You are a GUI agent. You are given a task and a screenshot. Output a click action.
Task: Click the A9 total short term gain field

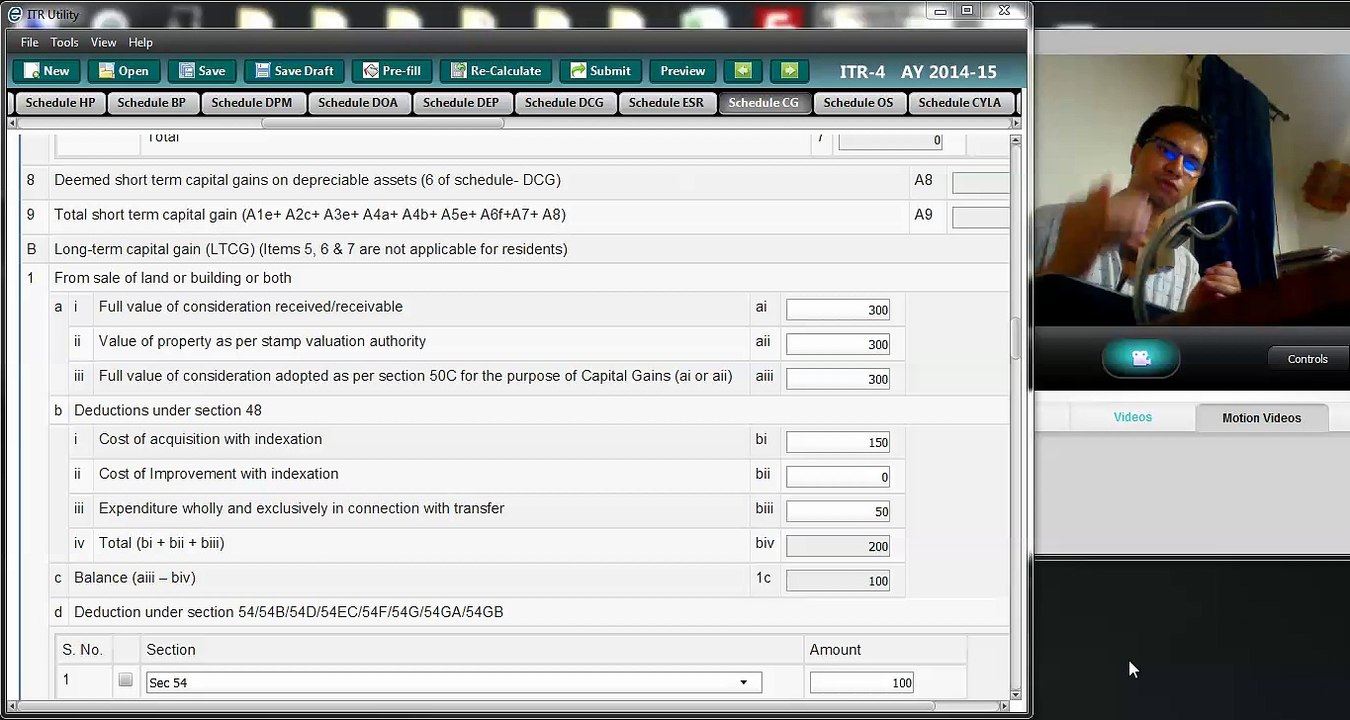click(980, 217)
